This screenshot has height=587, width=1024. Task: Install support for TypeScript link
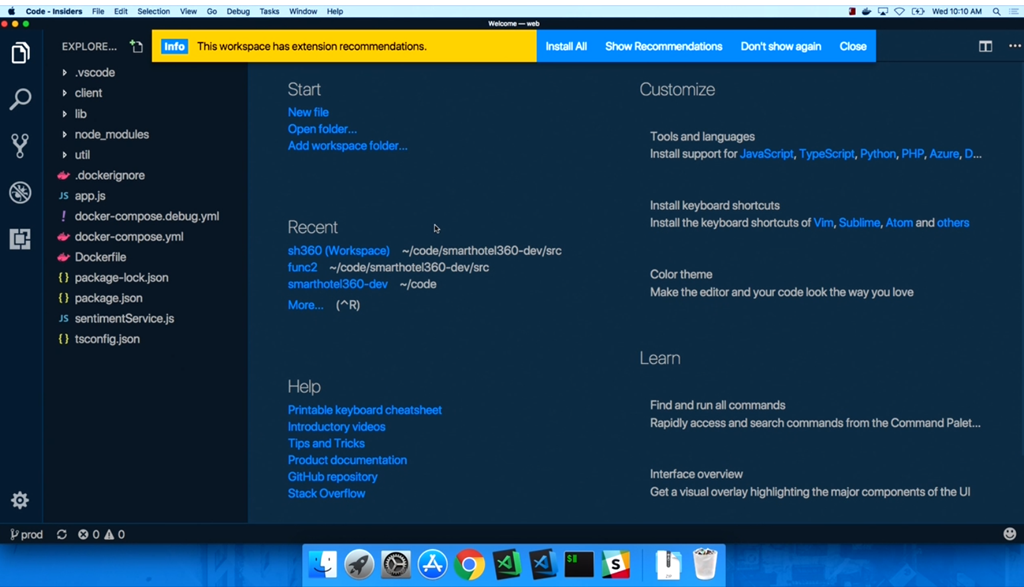pyautogui.click(x=826, y=154)
